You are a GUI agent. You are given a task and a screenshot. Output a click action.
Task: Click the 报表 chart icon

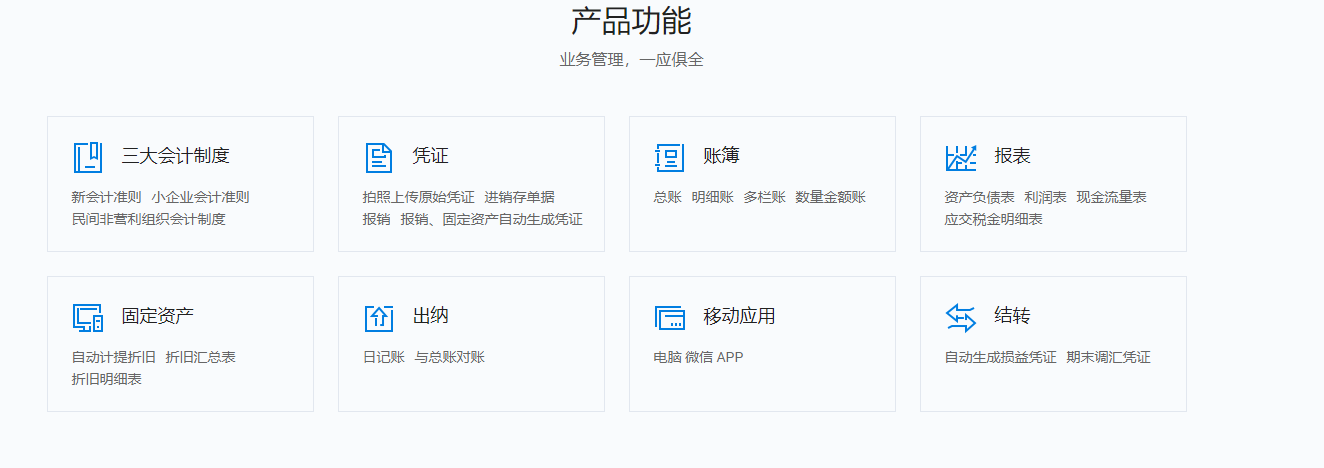pos(961,157)
